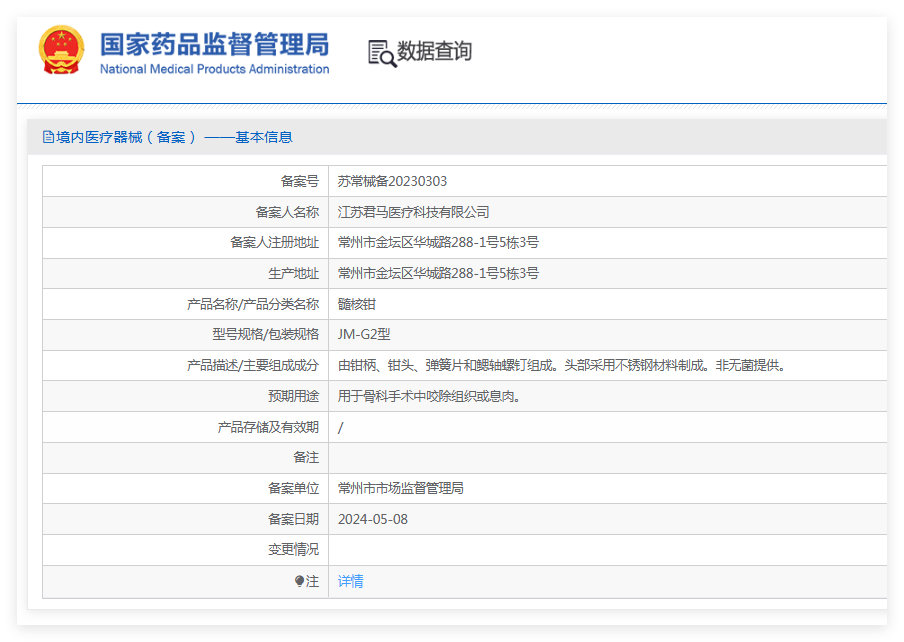
Task: Click the lightbulb icon next to 注
Action: click(x=299, y=581)
